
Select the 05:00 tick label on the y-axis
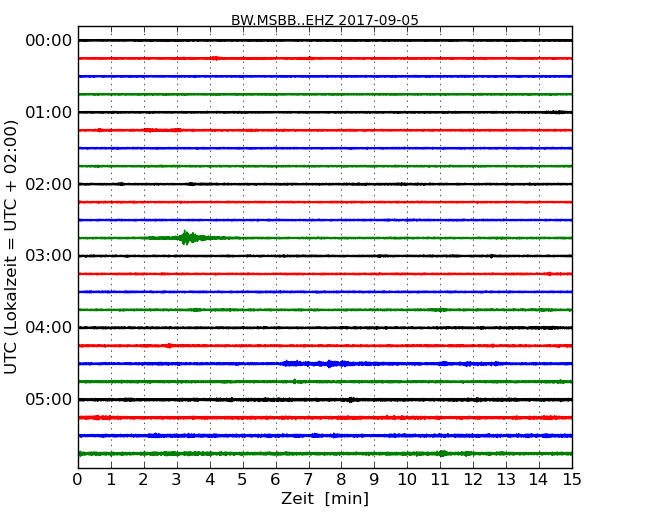(49, 400)
